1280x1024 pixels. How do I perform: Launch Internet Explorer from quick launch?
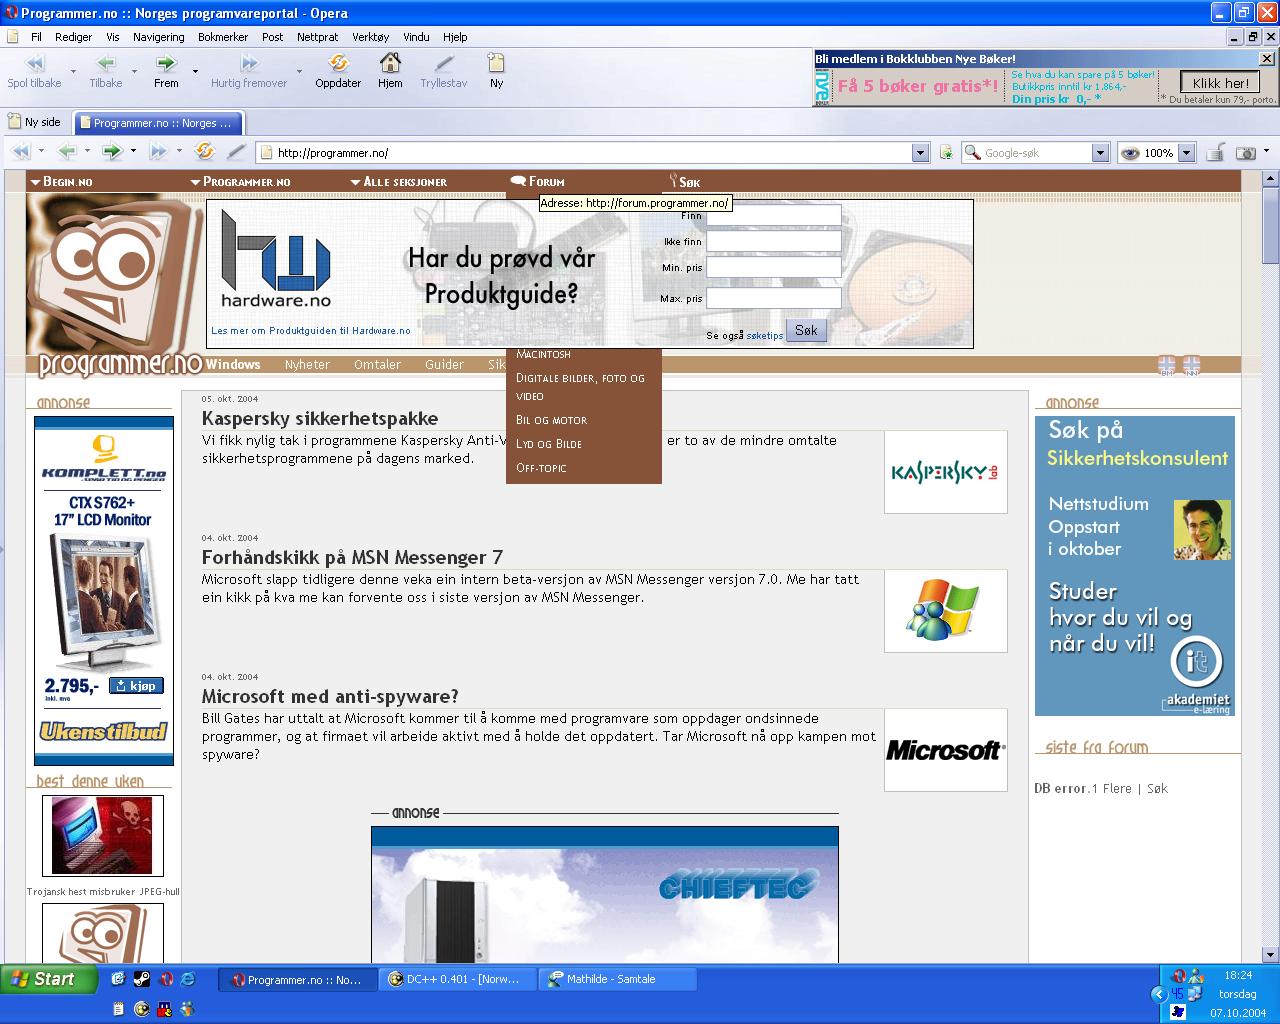tap(187, 979)
